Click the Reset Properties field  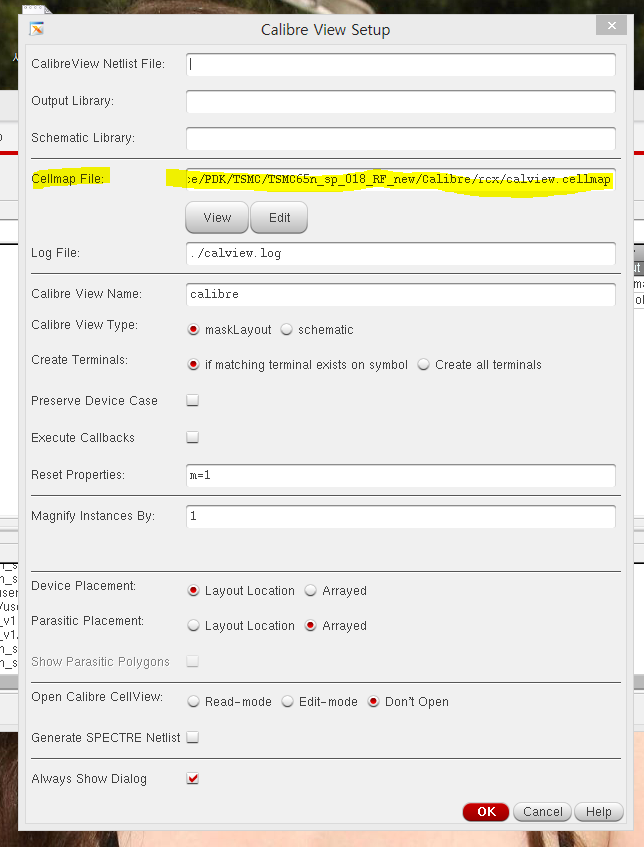coord(400,475)
